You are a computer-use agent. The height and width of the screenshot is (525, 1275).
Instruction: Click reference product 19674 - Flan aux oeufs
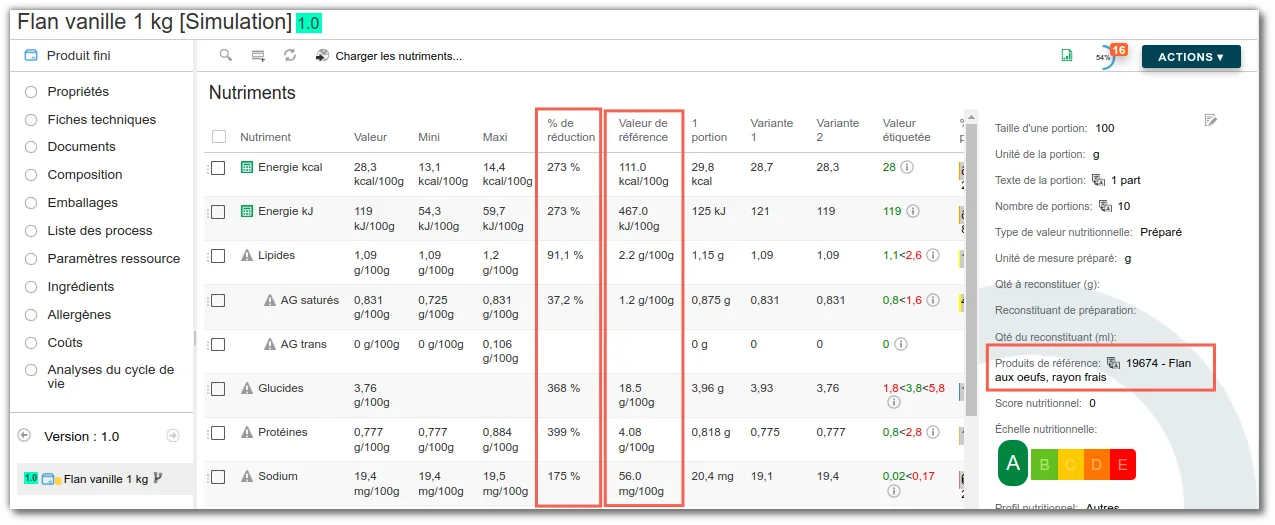point(1093,370)
